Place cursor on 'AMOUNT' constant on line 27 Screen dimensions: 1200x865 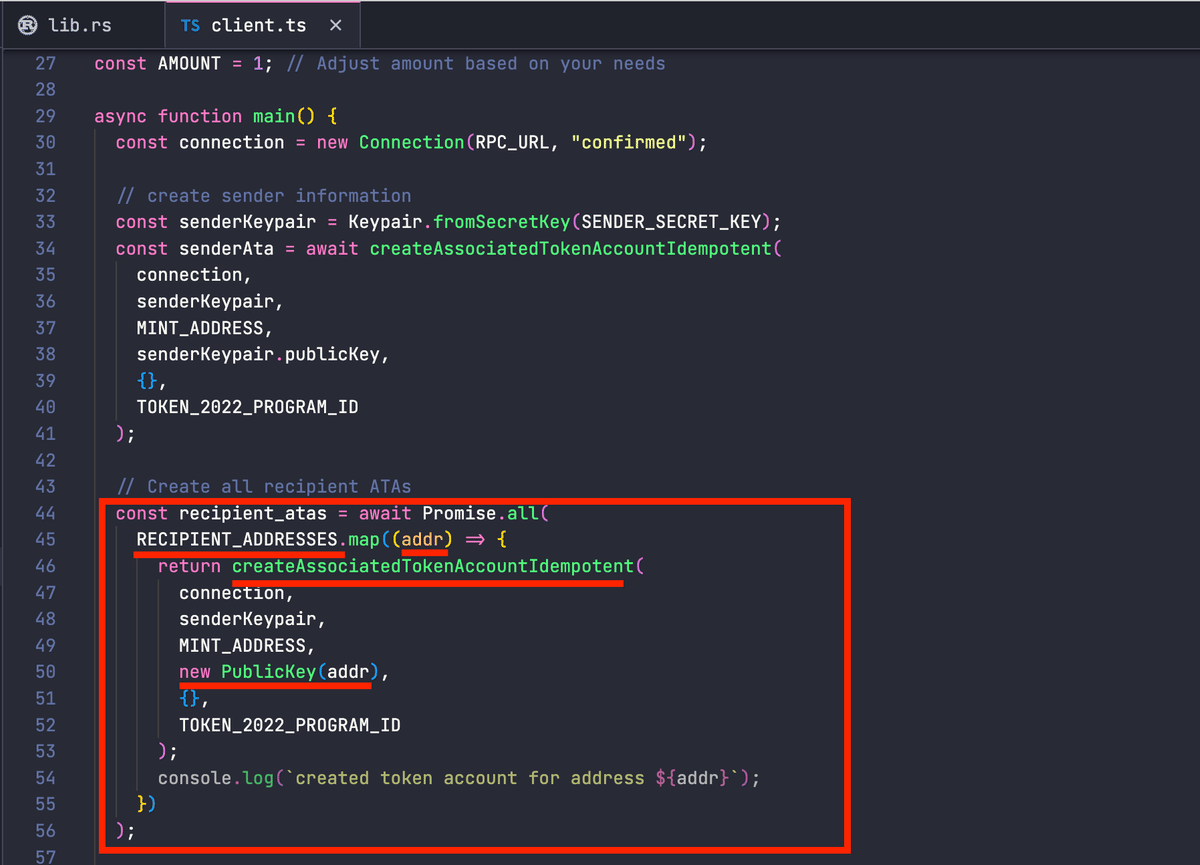click(189, 63)
